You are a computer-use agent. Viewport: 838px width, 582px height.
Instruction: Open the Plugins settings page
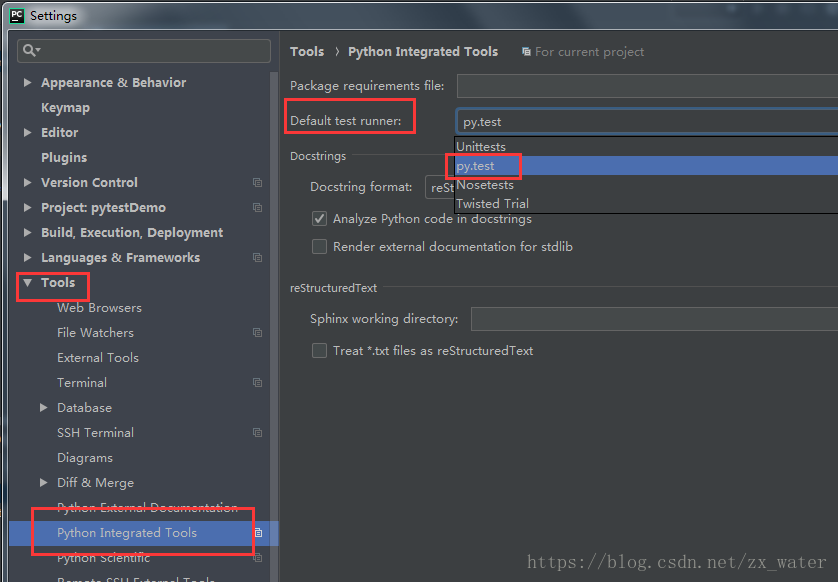coord(64,158)
